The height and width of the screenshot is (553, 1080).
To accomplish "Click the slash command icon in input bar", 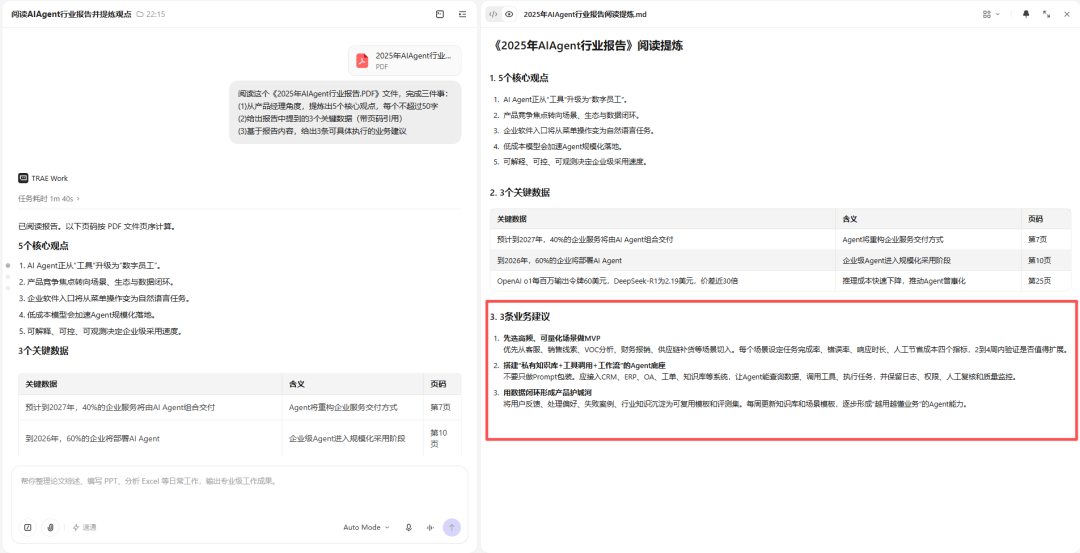I will click(x=28, y=528).
